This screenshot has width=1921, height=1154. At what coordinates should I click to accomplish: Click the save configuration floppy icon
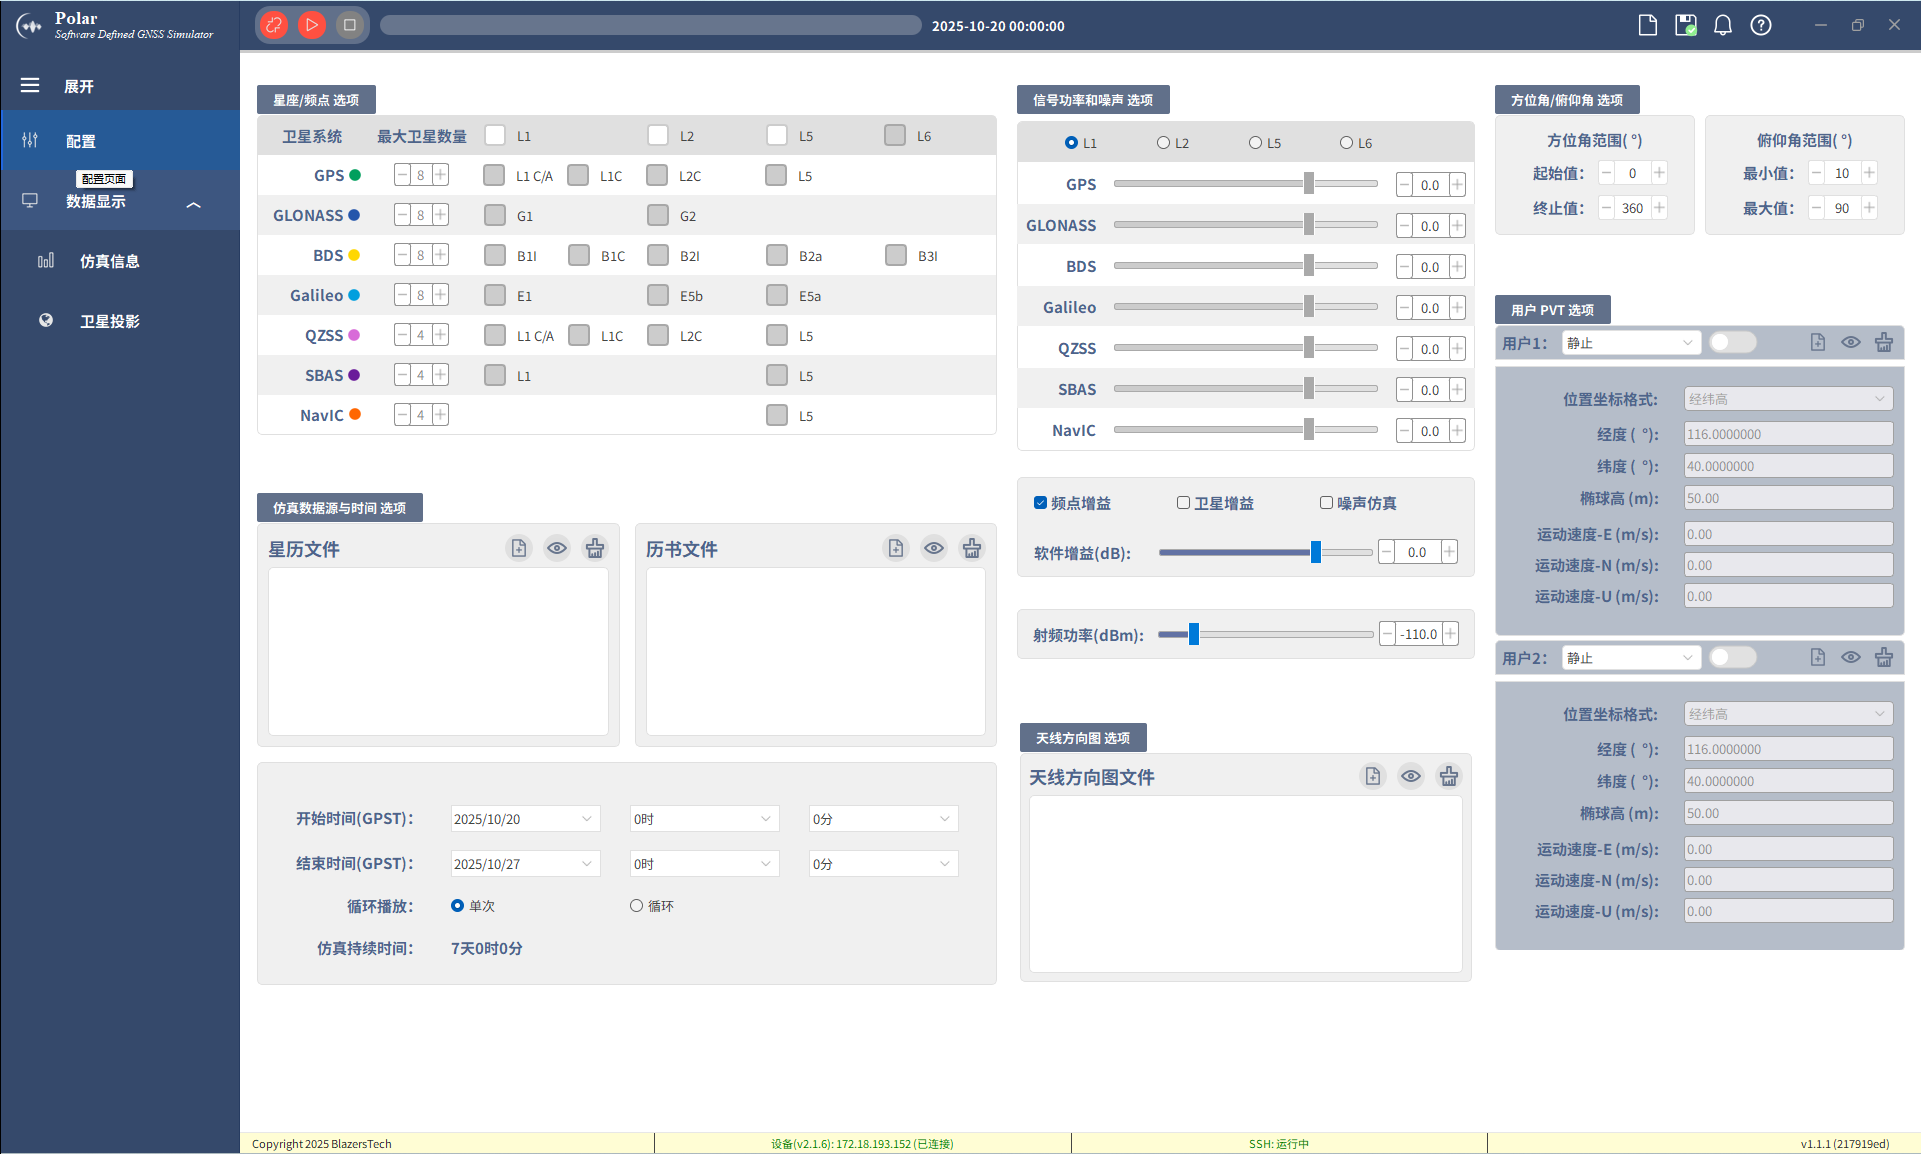click(1686, 25)
